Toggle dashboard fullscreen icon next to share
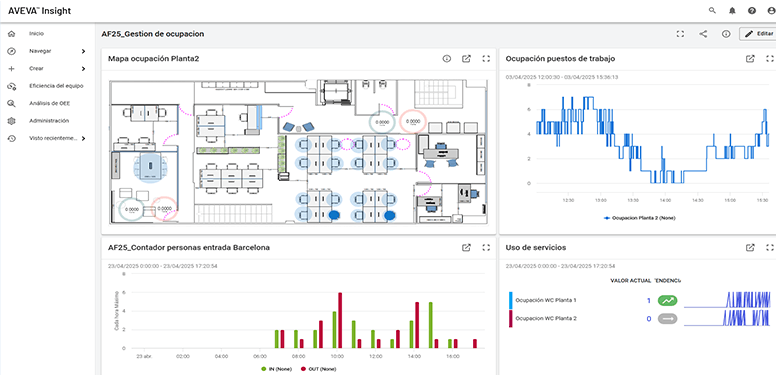The image size is (776, 375). pyautogui.click(x=680, y=34)
